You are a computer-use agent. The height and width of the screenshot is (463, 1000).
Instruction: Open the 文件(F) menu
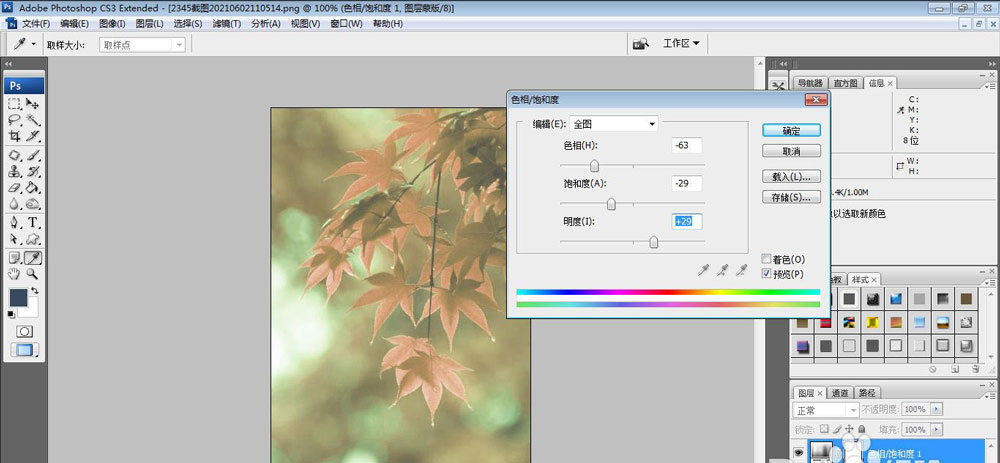(x=36, y=24)
